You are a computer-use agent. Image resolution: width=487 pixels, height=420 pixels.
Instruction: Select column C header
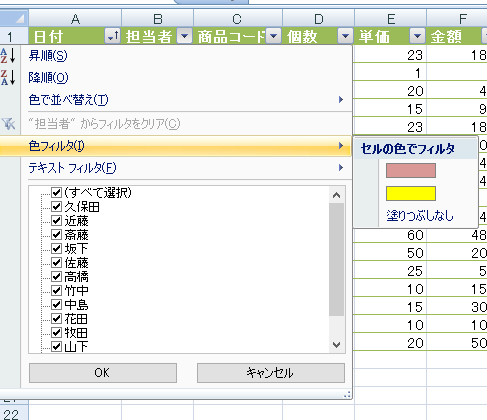[x=238, y=19]
